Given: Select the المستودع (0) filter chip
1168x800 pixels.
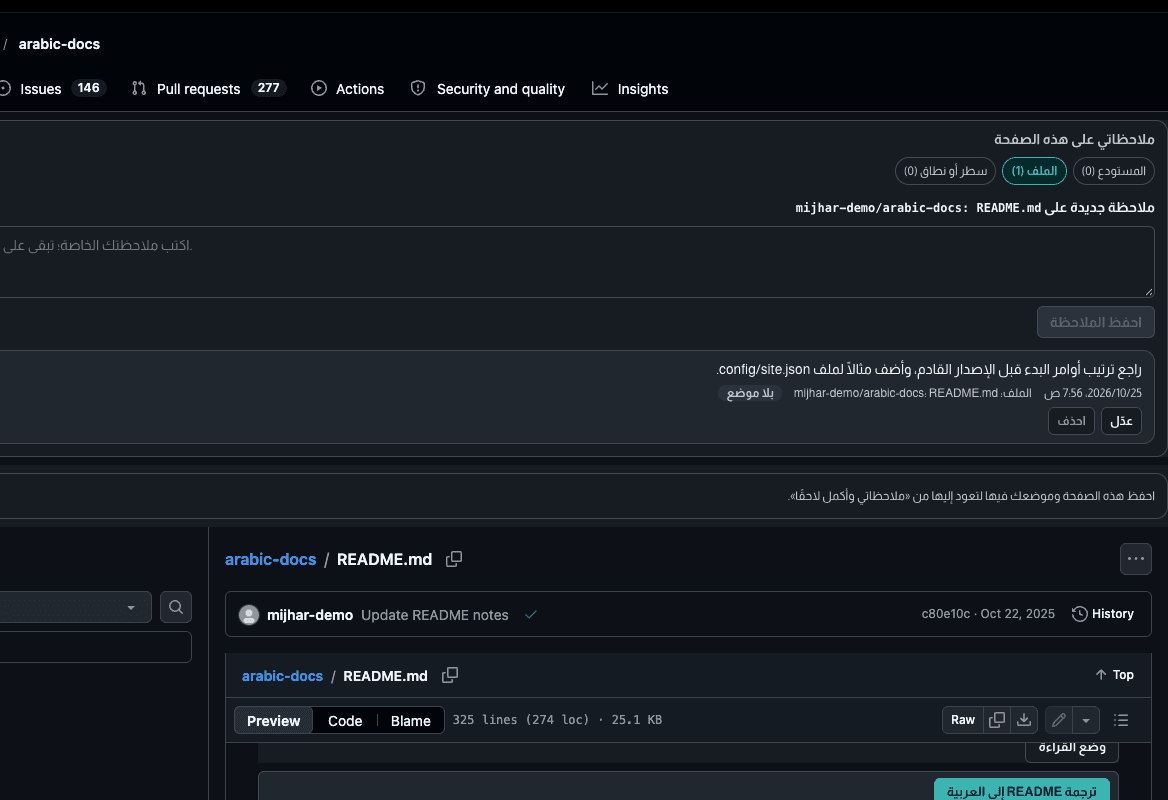Looking at the screenshot, I should tap(1114, 171).
